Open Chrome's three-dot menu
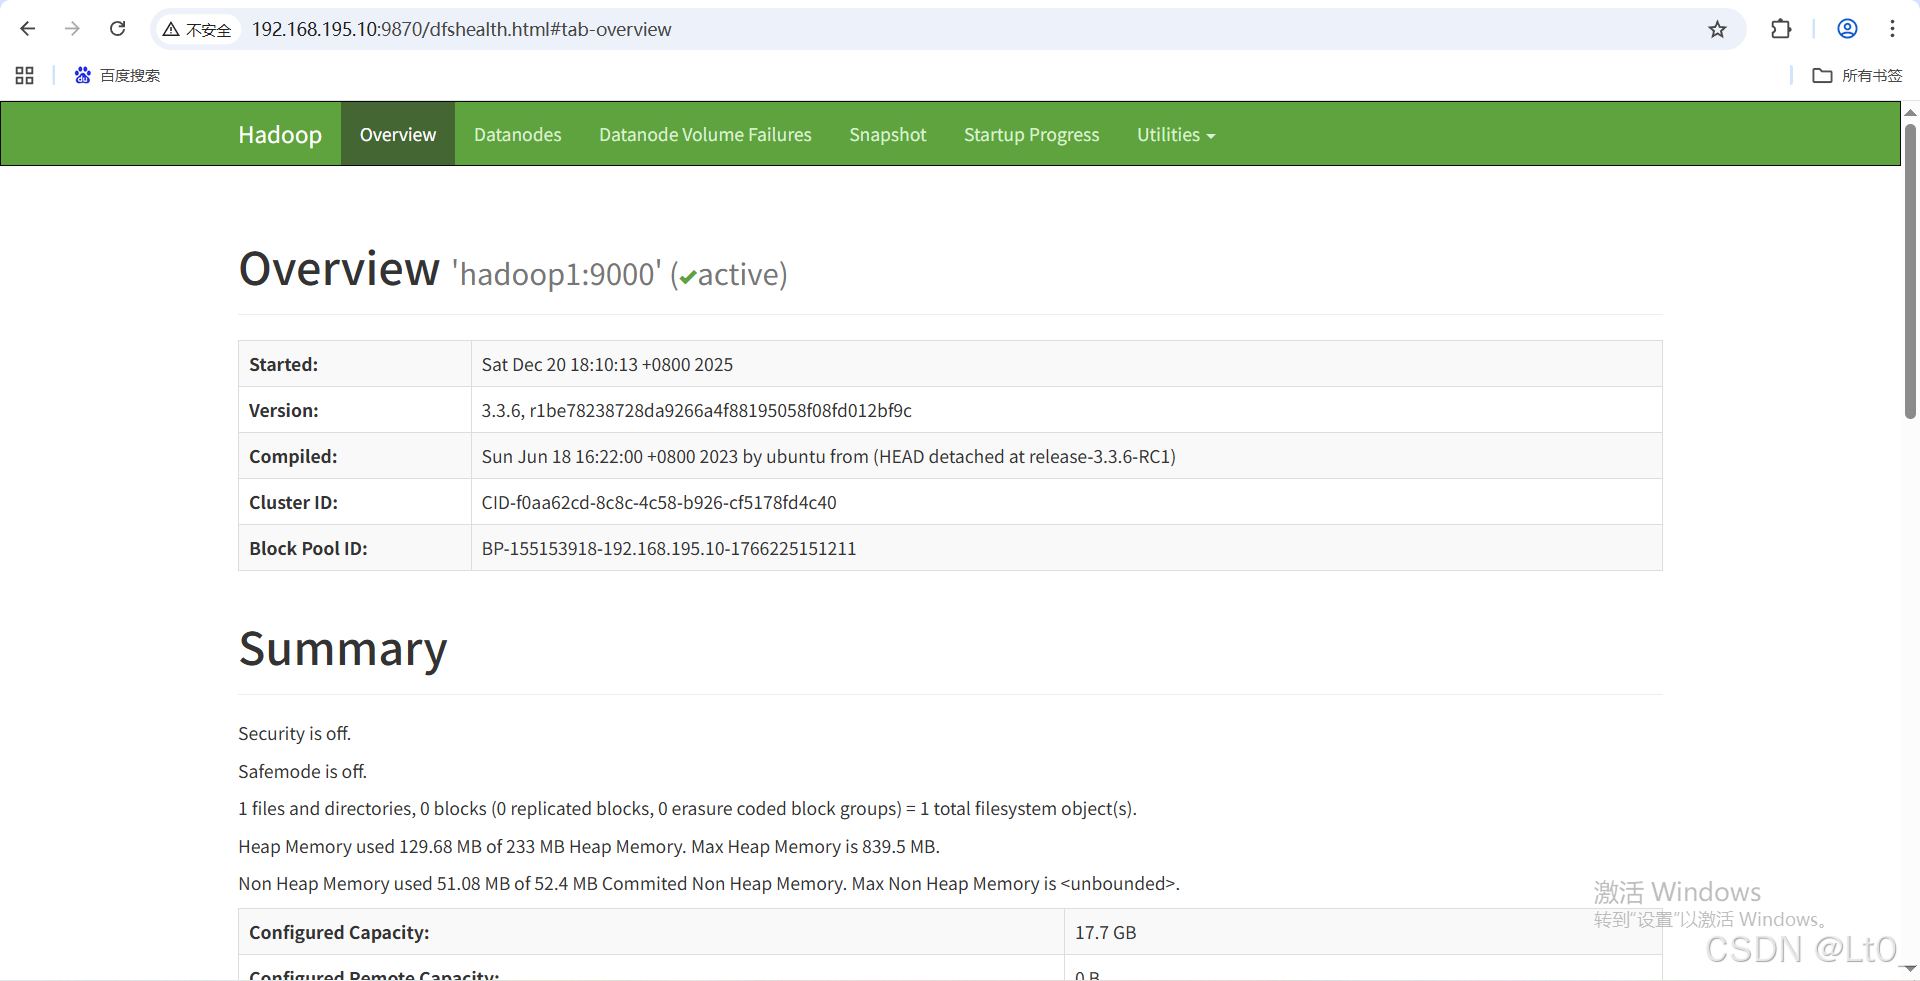This screenshot has height=981, width=1920. [1892, 29]
